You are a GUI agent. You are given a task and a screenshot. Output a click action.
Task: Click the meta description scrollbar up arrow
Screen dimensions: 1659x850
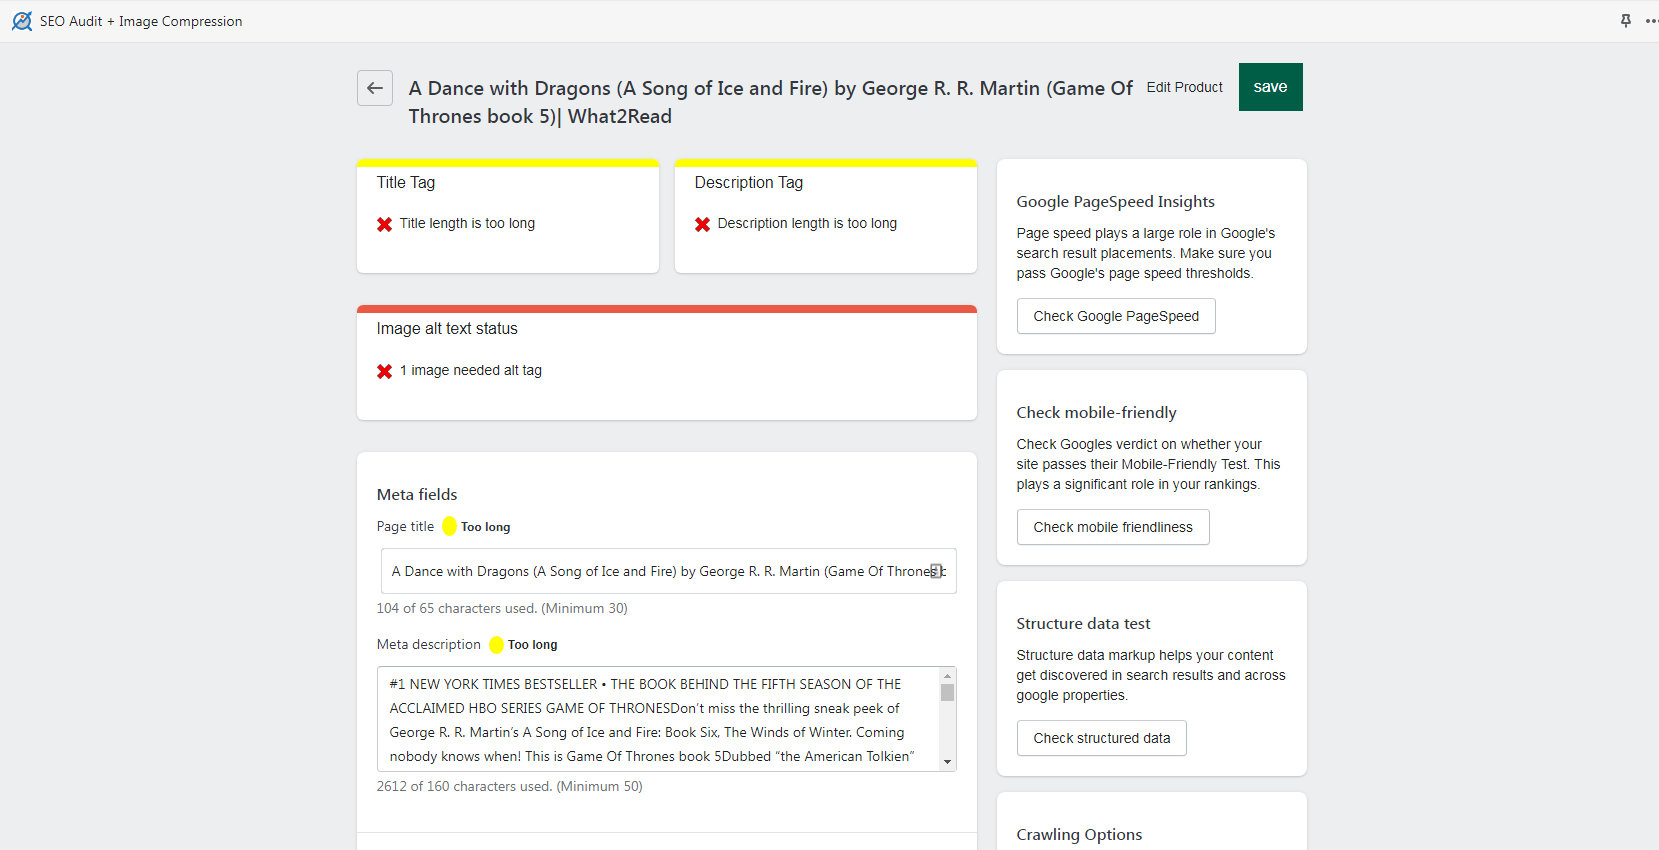click(947, 676)
